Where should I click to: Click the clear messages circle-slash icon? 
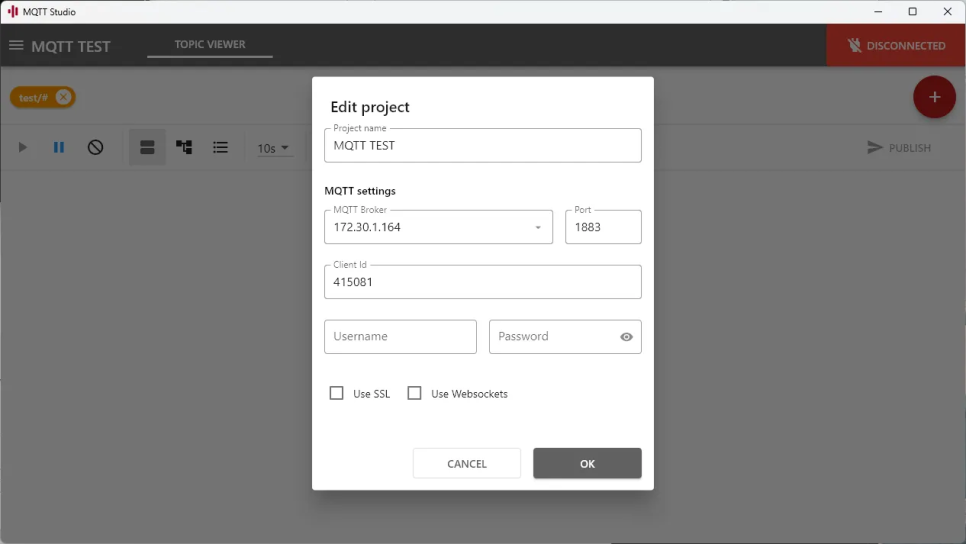(x=95, y=147)
